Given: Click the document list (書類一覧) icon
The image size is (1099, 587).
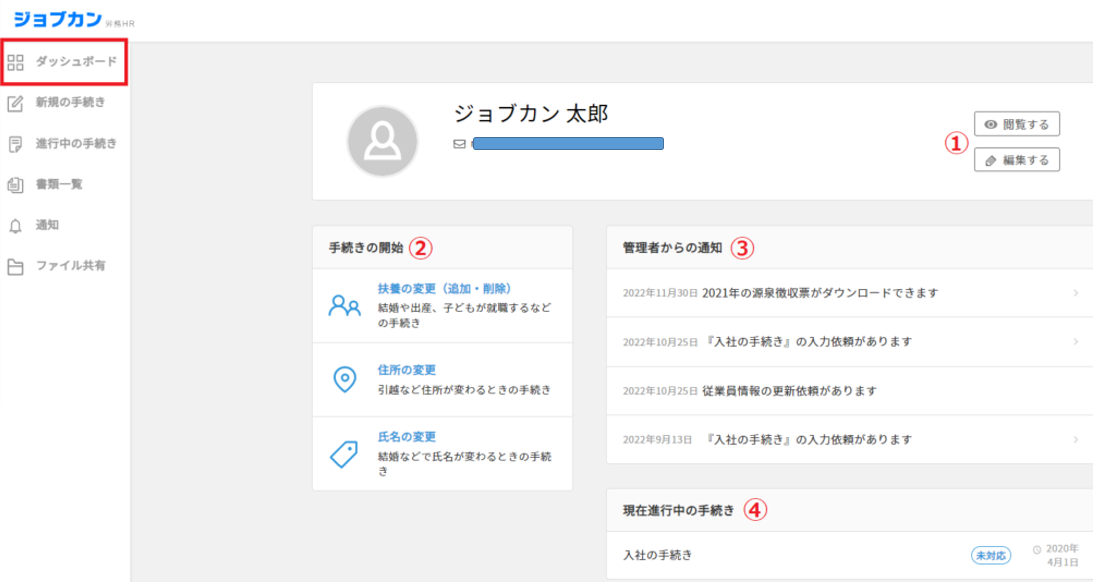Looking at the screenshot, I should [x=15, y=185].
